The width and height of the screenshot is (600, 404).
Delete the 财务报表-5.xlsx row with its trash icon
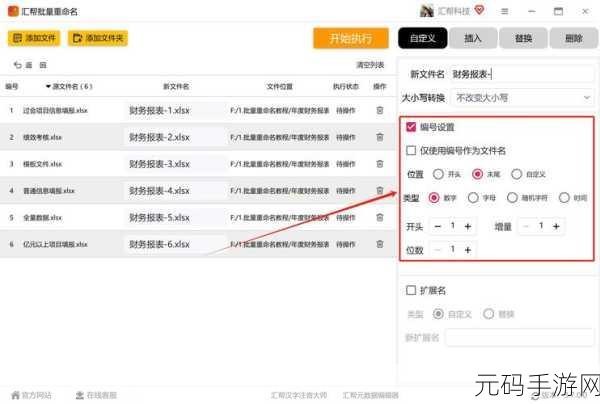380,217
